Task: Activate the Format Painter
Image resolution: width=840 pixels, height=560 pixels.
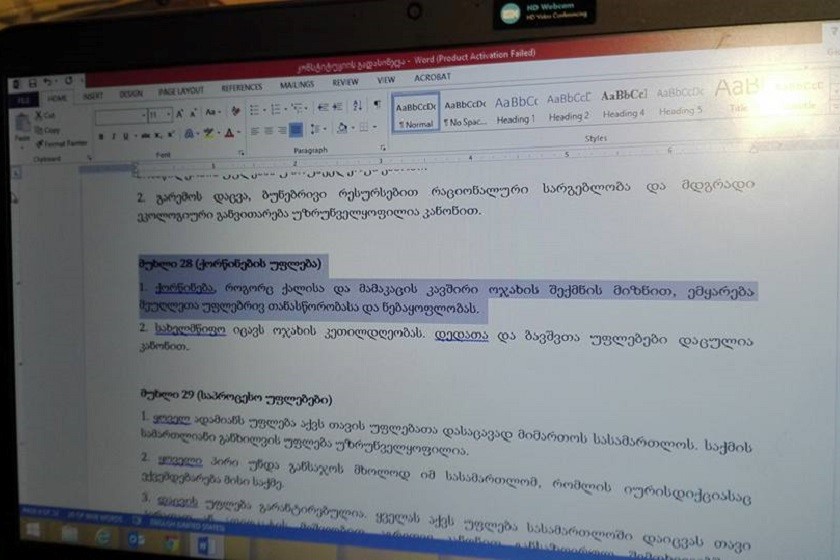Action: coord(62,144)
